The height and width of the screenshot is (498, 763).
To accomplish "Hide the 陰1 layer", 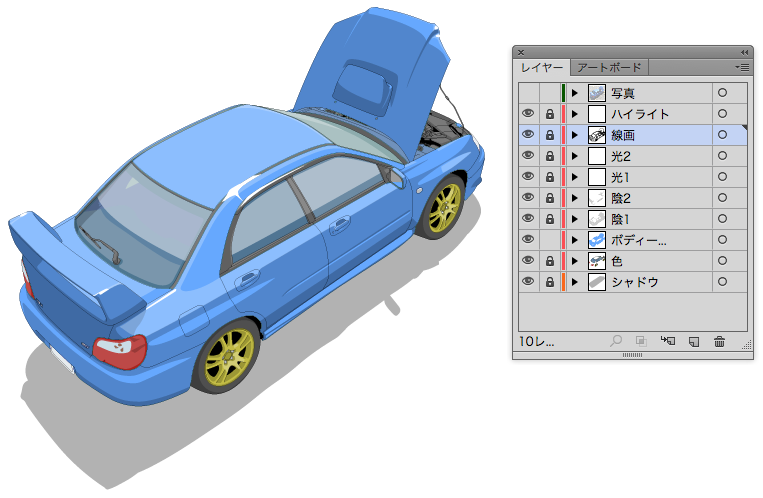I will pos(528,218).
